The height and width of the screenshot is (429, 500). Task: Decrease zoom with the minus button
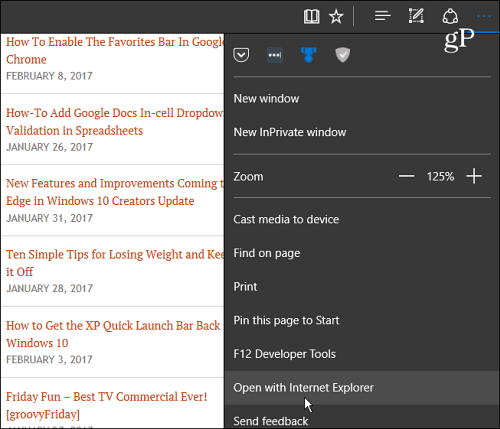(406, 176)
